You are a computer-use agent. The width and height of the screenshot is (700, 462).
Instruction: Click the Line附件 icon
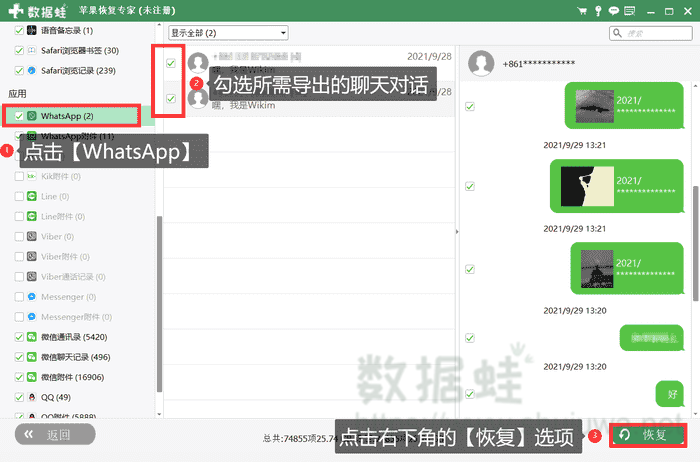(x=32, y=216)
